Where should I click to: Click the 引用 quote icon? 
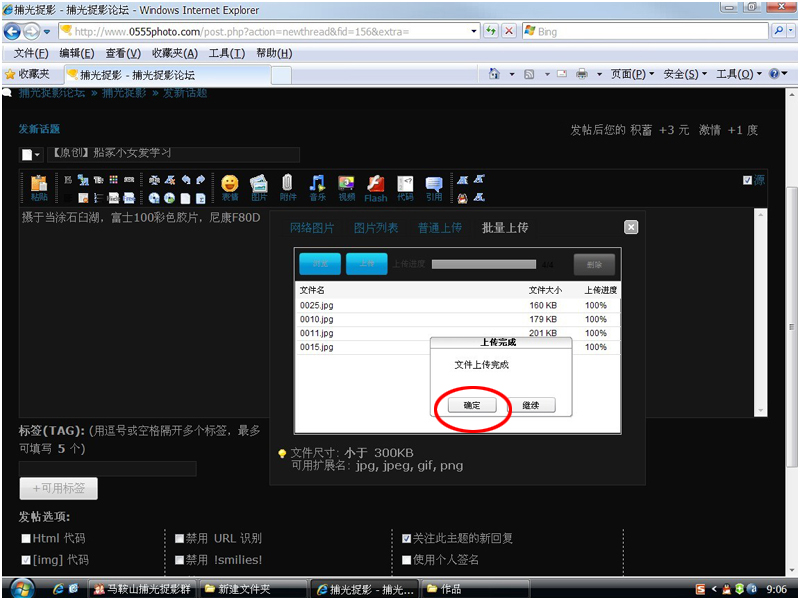[434, 187]
